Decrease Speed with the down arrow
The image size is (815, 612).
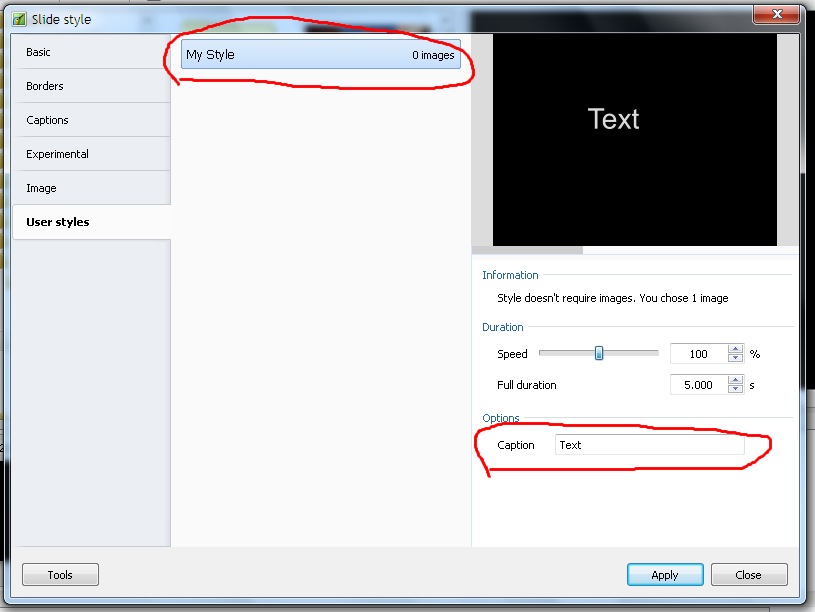(736, 359)
